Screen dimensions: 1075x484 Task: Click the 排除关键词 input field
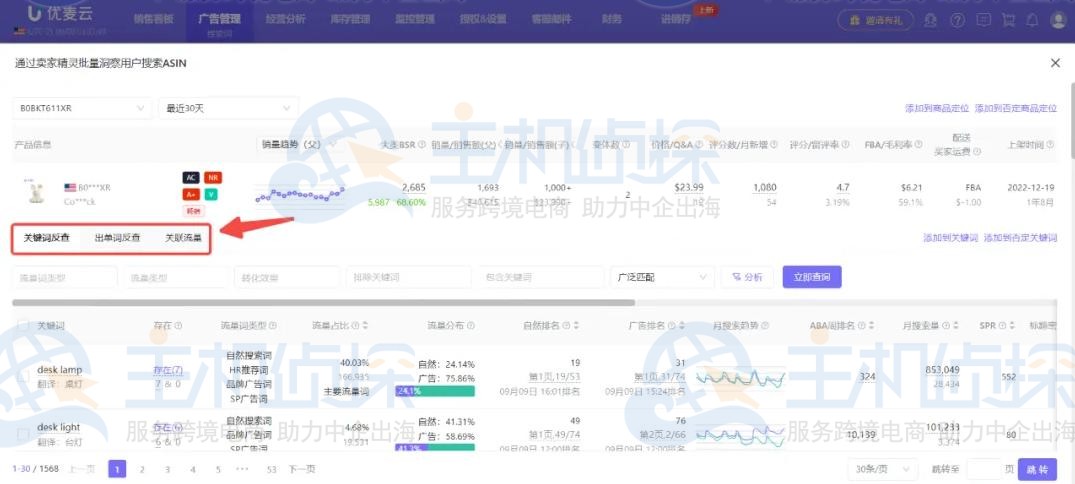(408, 277)
